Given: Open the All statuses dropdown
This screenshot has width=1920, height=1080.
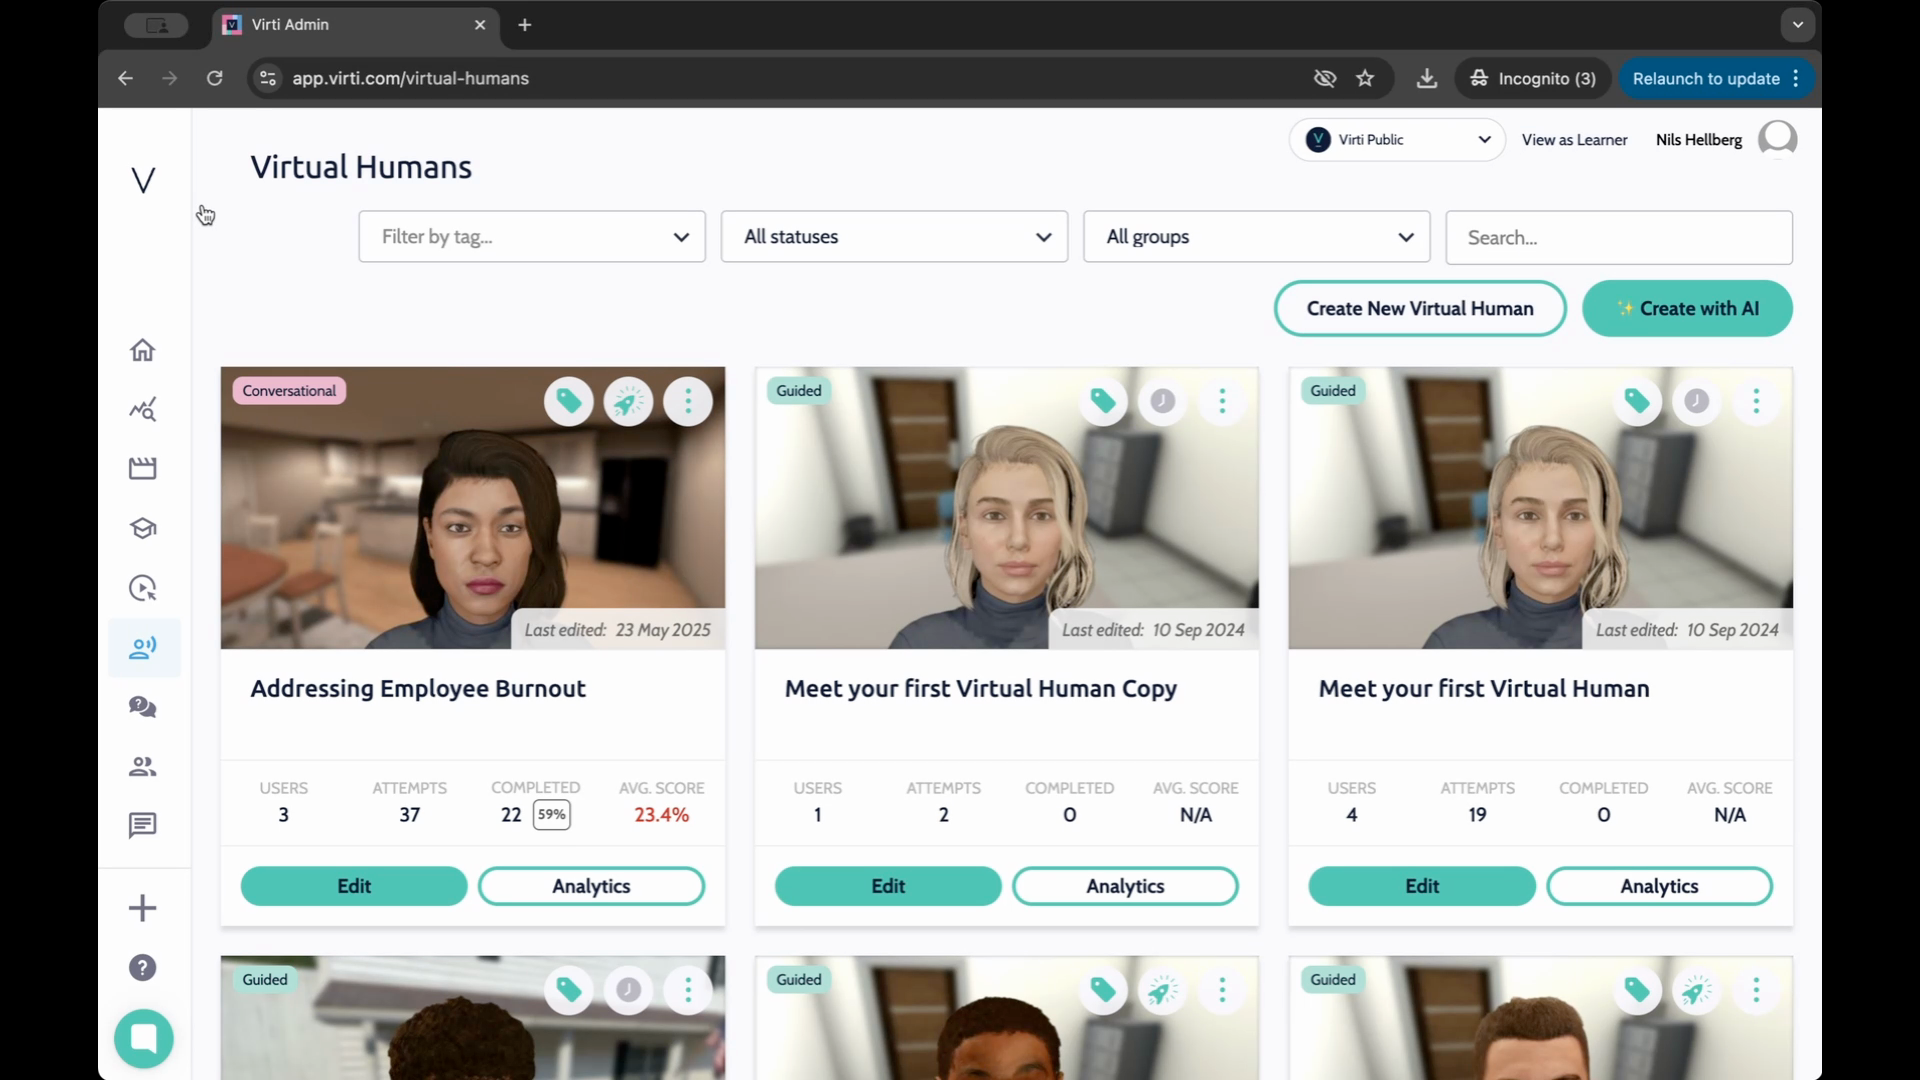Looking at the screenshot, I should tap(894, 237).
